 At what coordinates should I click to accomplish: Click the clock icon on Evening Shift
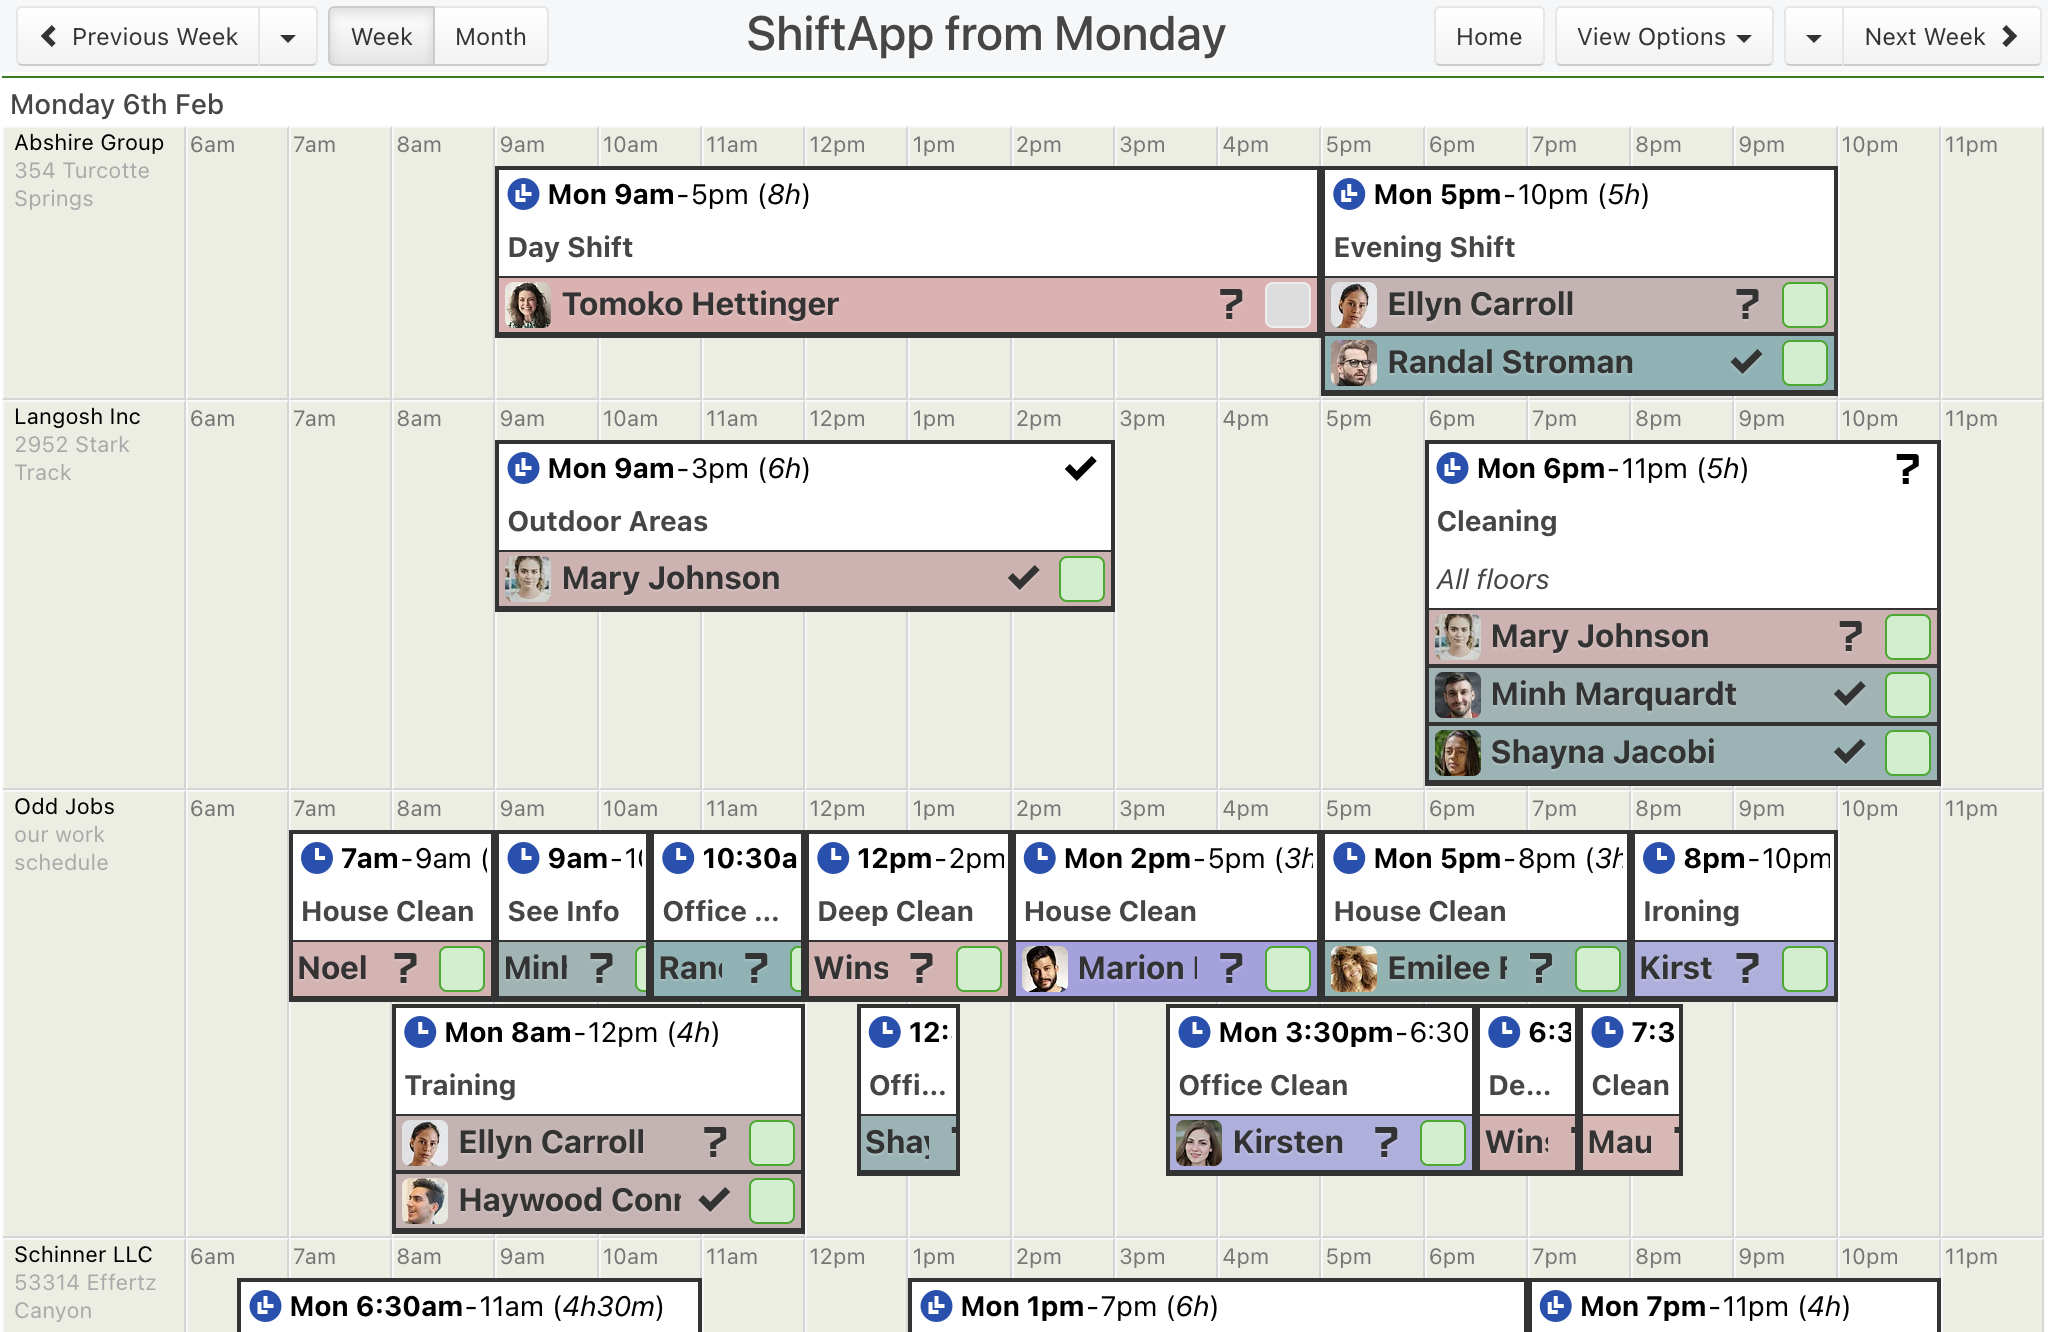1349,194
